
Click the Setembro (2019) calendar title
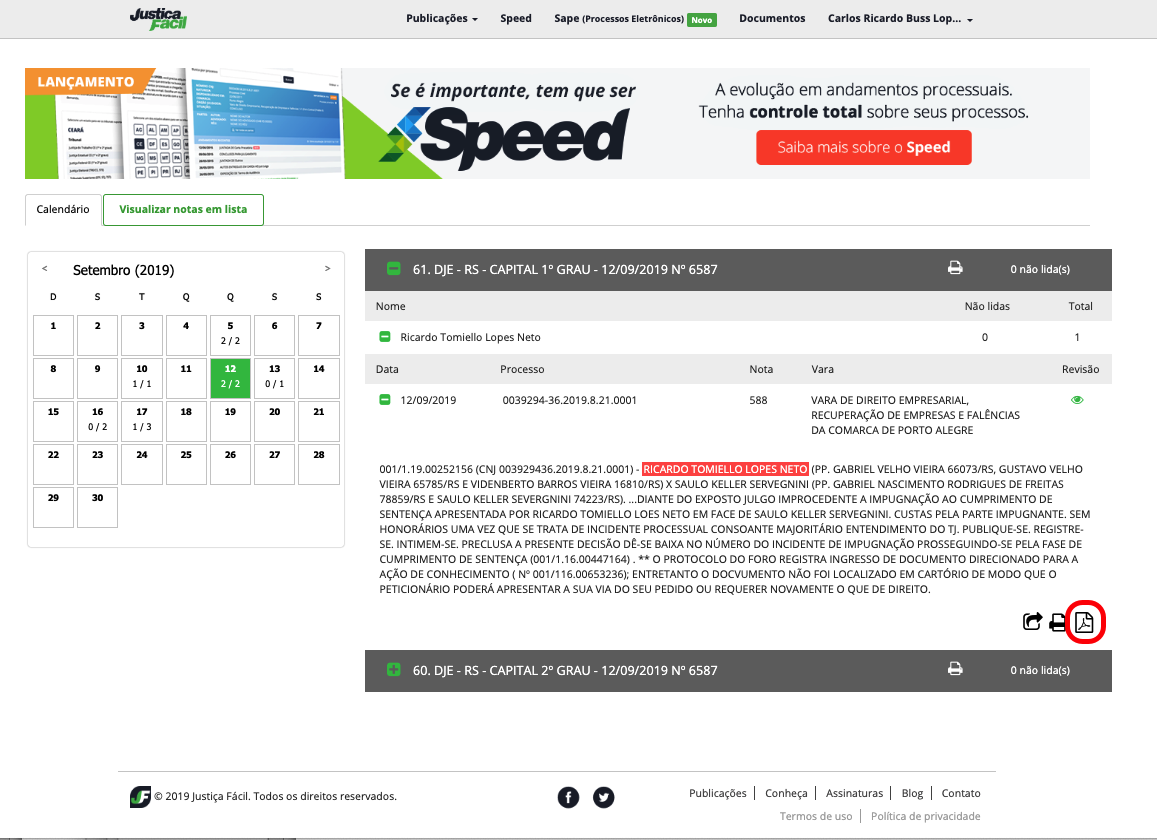click(123, 270)
